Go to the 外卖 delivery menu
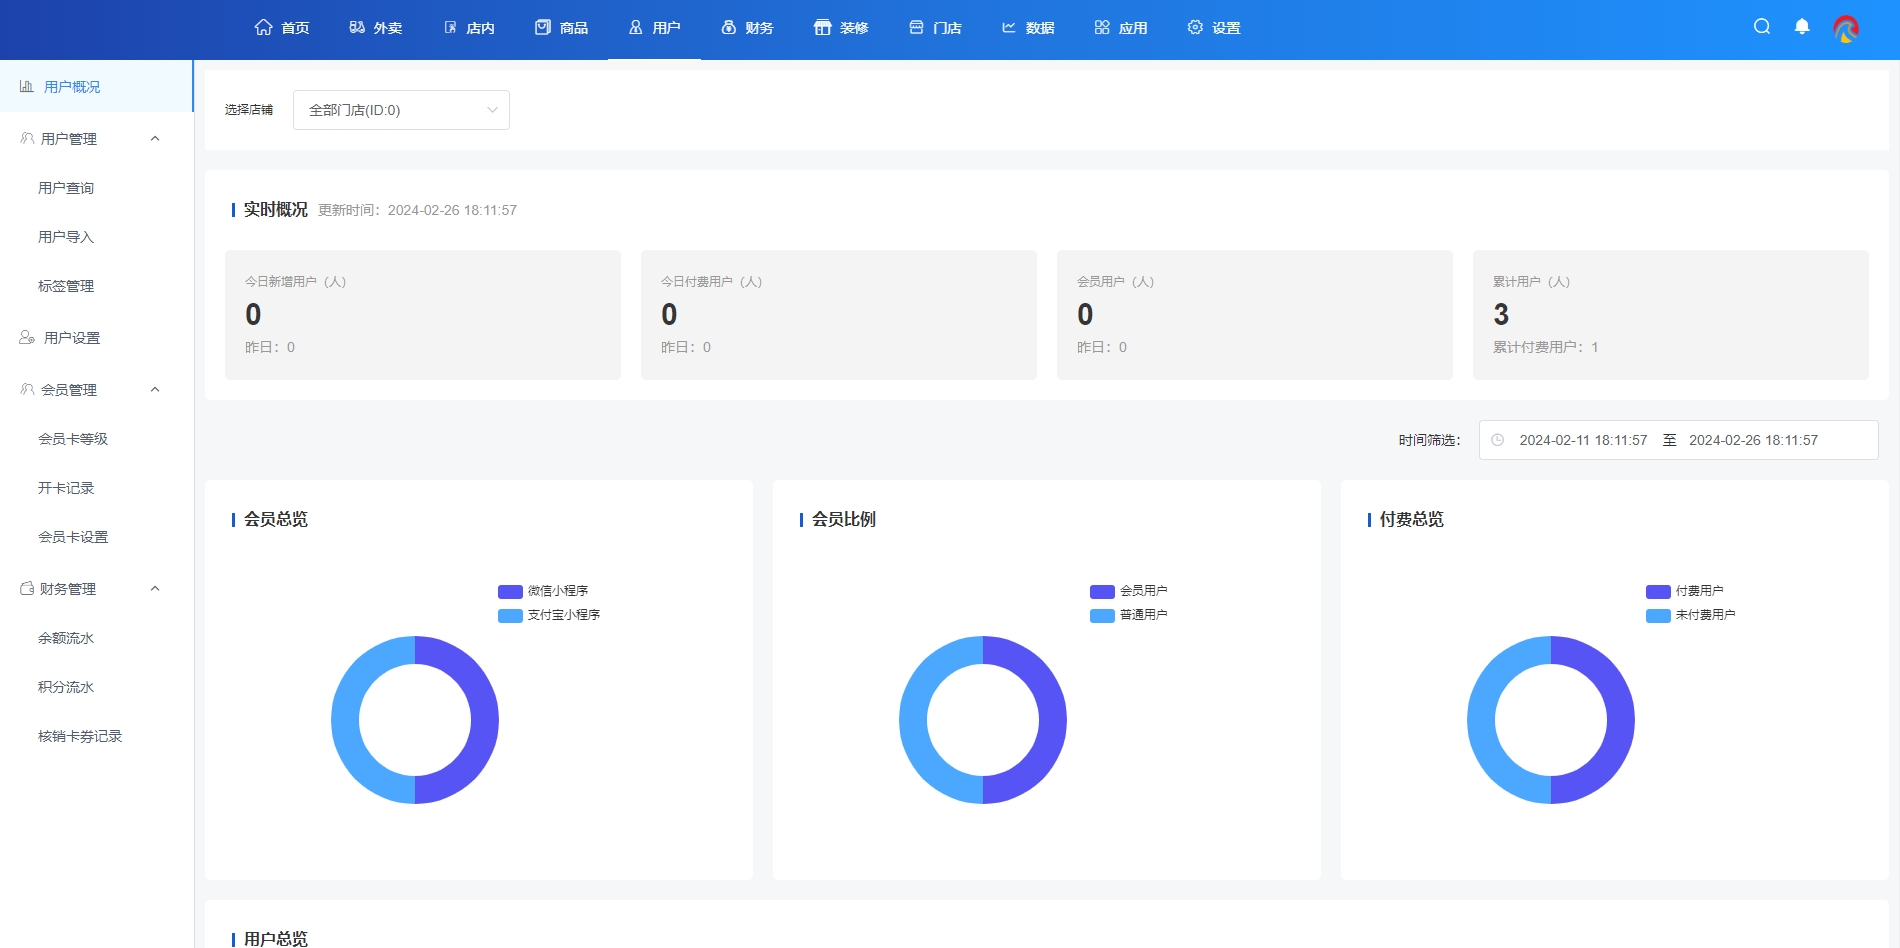 click(376, 28)
